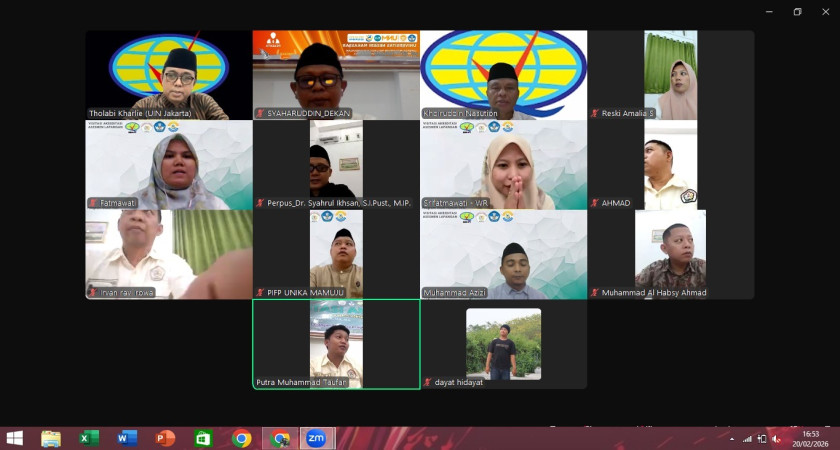Click Putra Muhammad Taufan's highlighted video
Screen dimensions: 840x450
pos(336,344)
